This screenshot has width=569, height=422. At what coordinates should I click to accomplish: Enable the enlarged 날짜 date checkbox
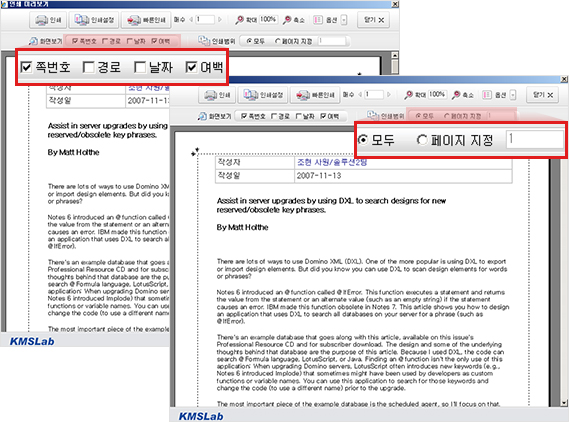140,67
